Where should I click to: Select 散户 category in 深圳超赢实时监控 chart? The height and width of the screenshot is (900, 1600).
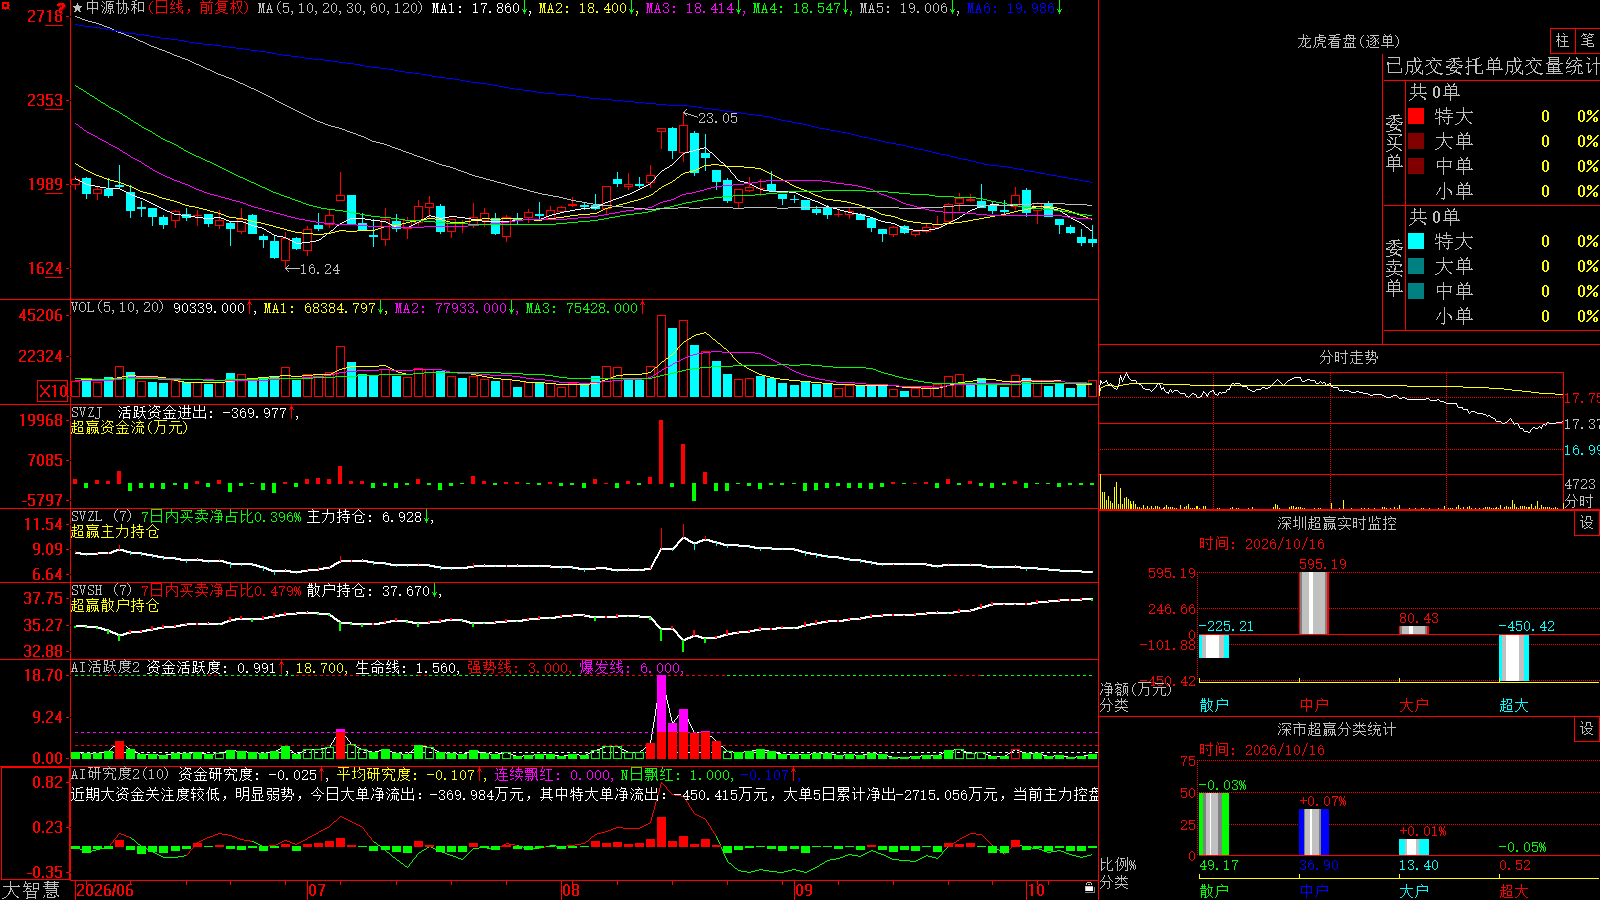[1214, 705]
